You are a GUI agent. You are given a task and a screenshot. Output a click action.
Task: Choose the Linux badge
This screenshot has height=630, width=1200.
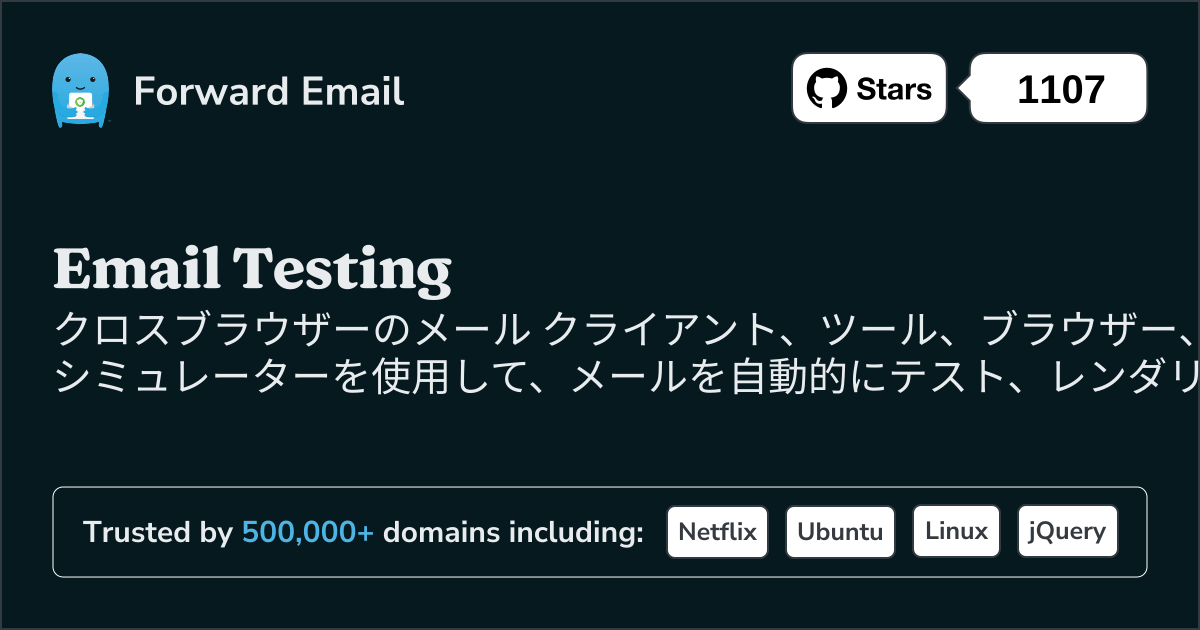point(956,532)
